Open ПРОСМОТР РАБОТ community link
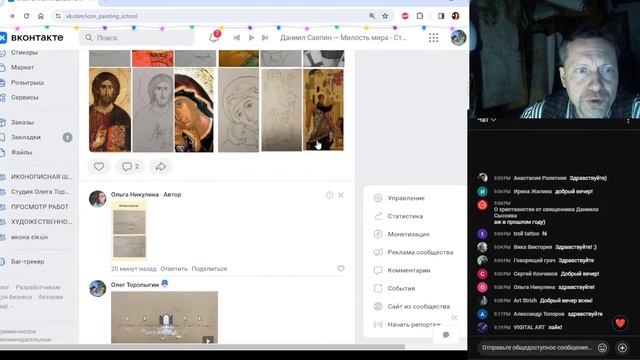Viewport: 640px width, 360px height. pos(40,207)
